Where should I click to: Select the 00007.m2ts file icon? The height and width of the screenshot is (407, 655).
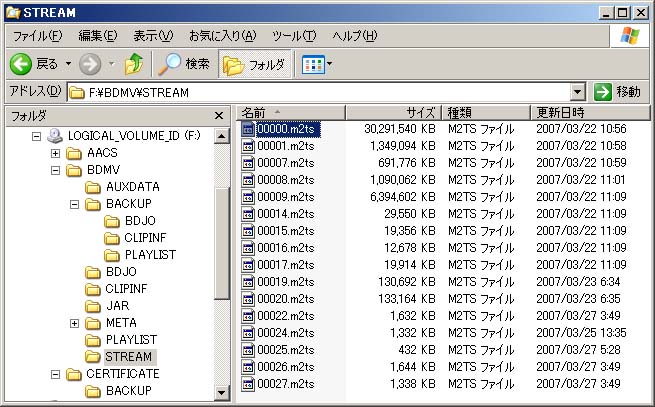[248, 163]
